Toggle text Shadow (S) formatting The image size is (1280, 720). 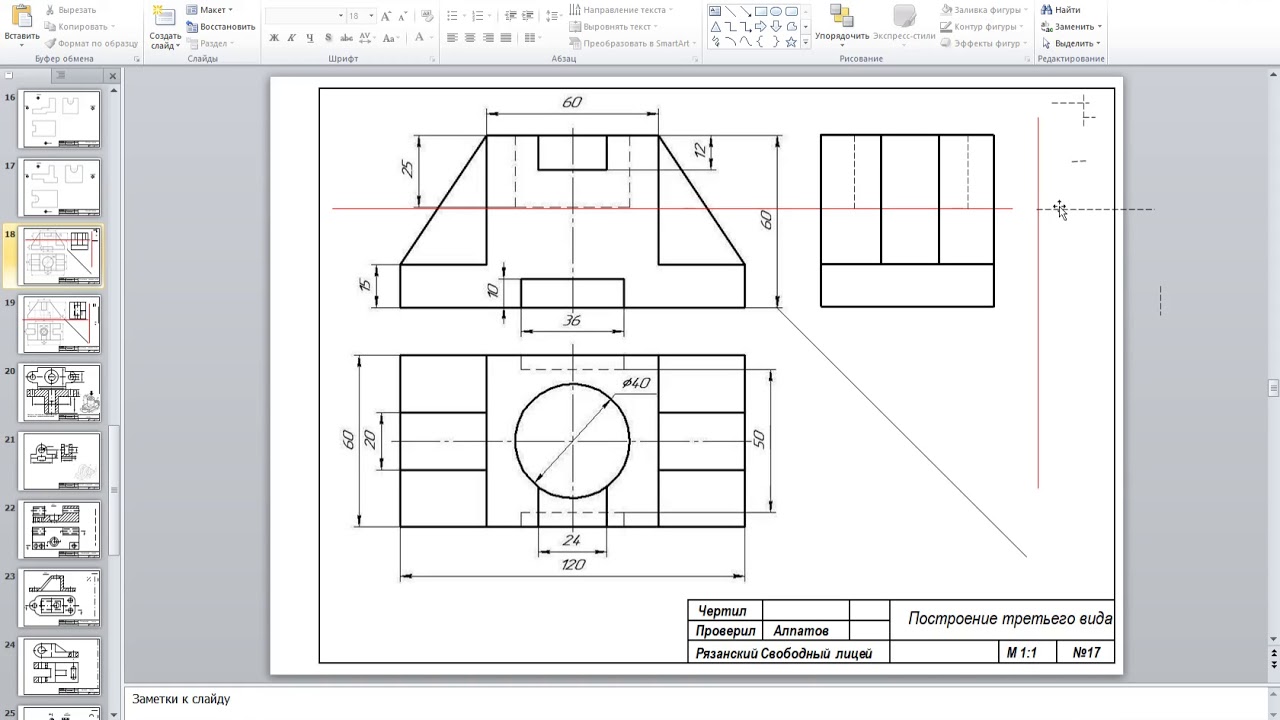click(x=328, y=38)
